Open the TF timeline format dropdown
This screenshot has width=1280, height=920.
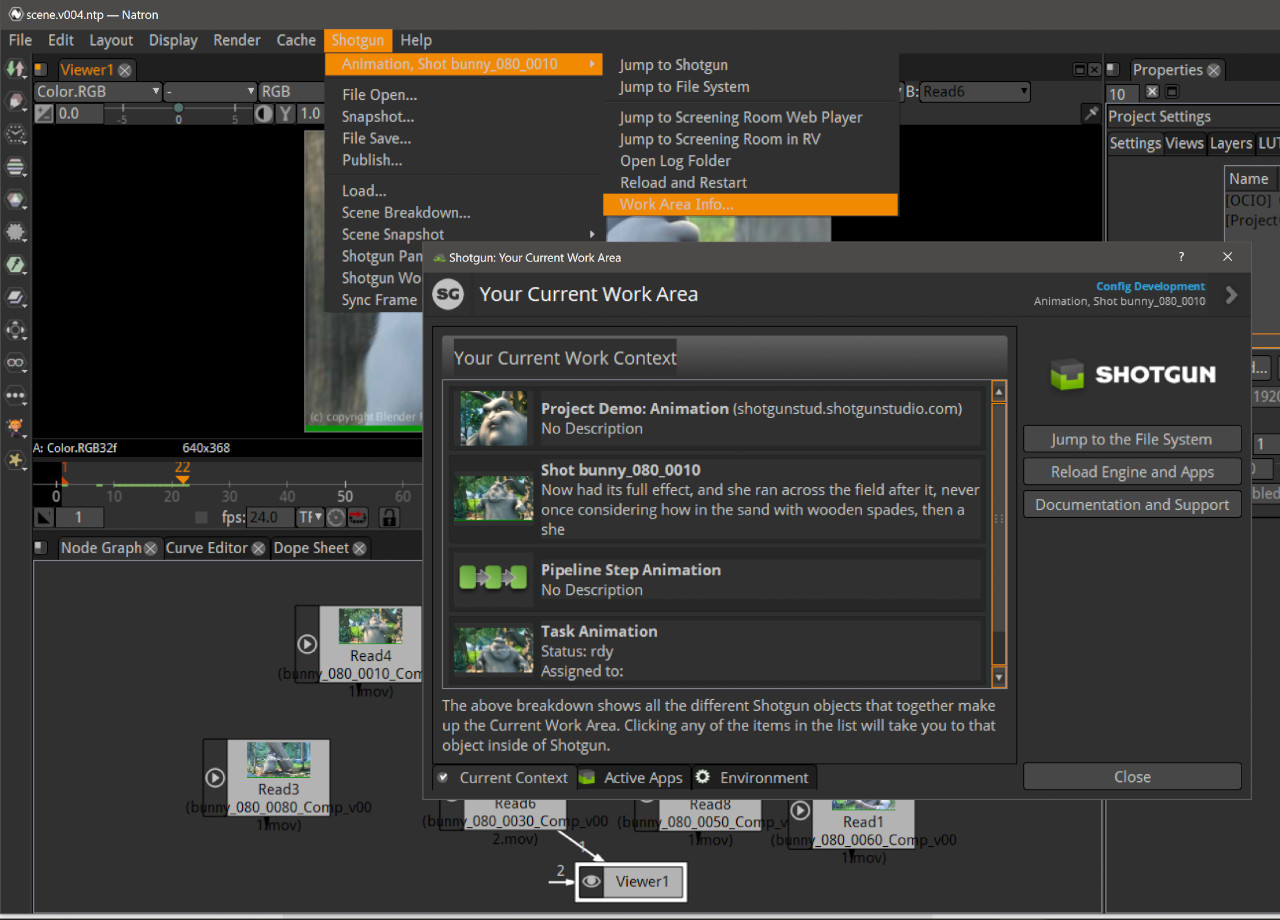(310, 517)
